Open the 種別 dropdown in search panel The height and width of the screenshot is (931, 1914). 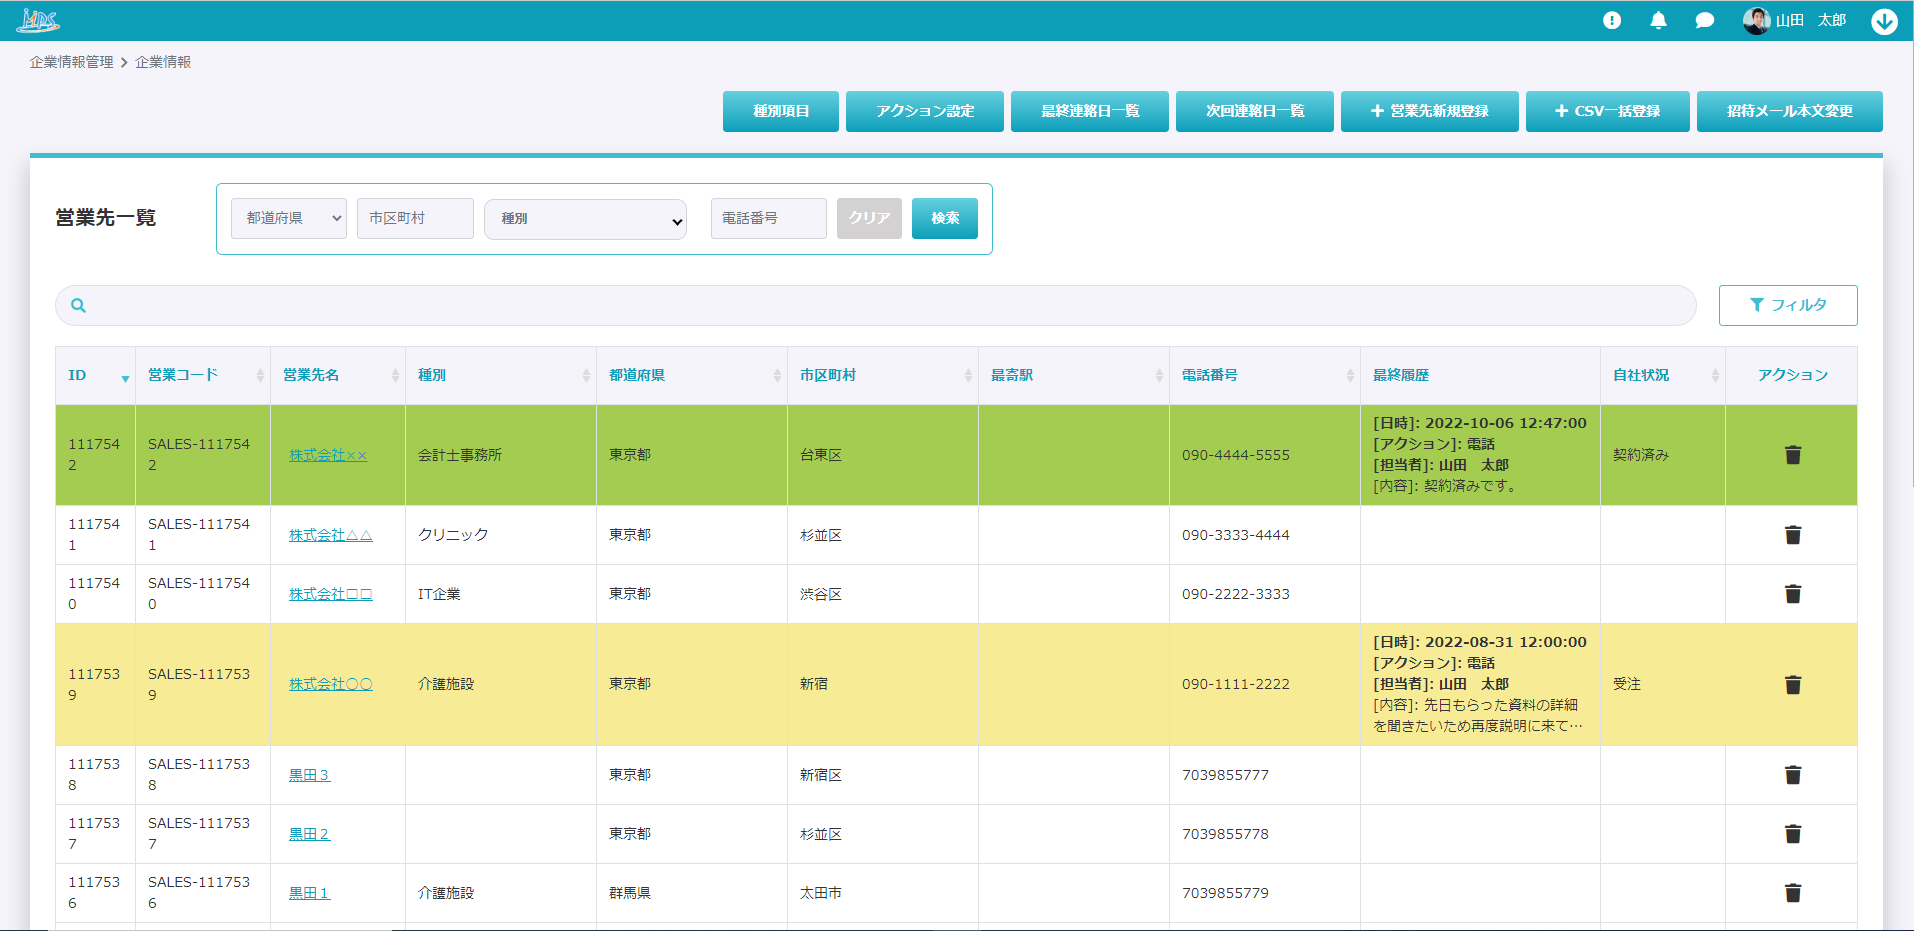pos(585,219)
